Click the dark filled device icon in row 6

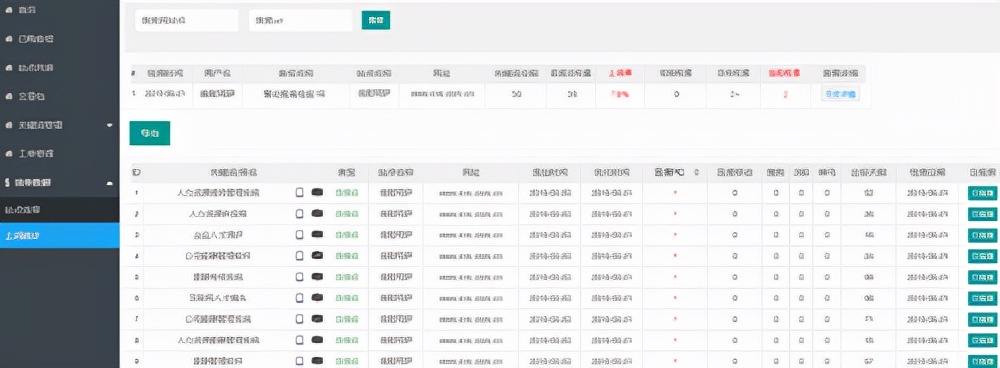pos(317,298)
